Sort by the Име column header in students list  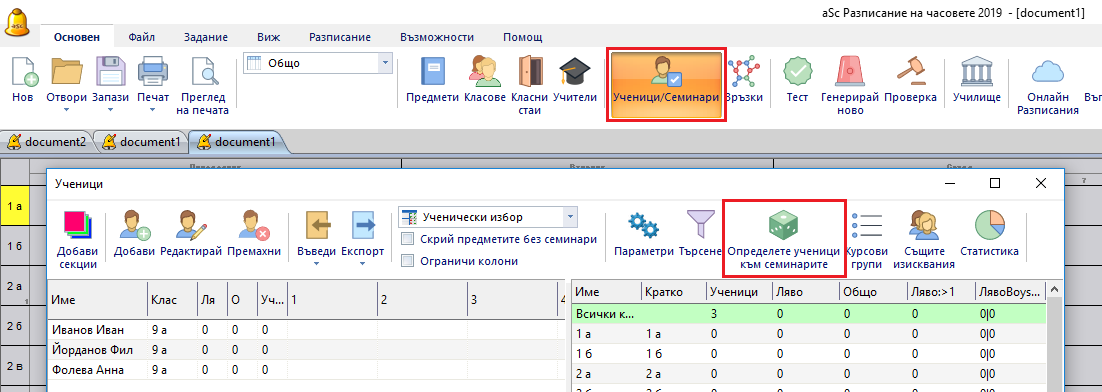click(97, 300)
